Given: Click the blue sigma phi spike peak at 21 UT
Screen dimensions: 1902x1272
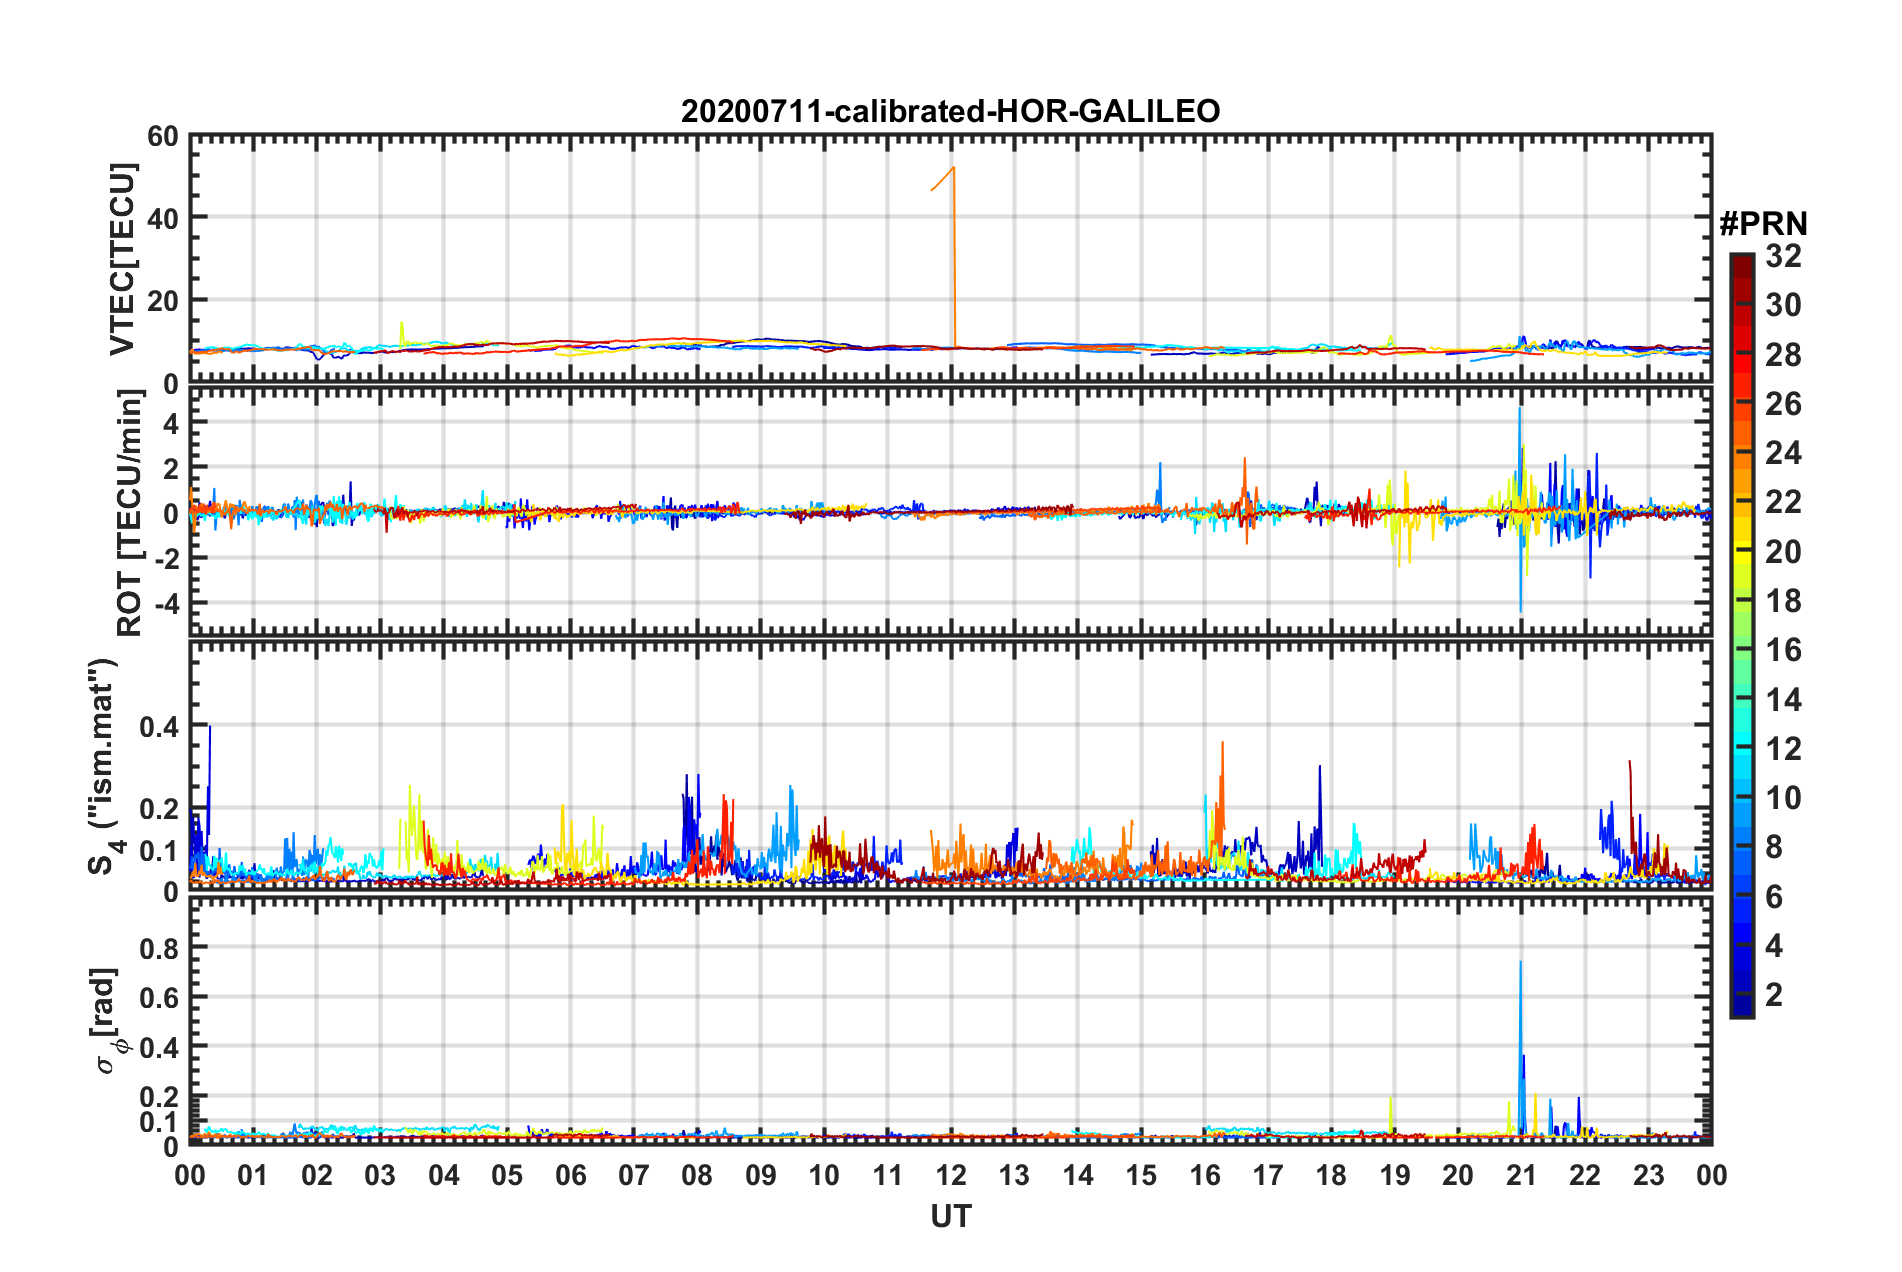Looking at the screenshot, I should click(x=1520, y=963).
